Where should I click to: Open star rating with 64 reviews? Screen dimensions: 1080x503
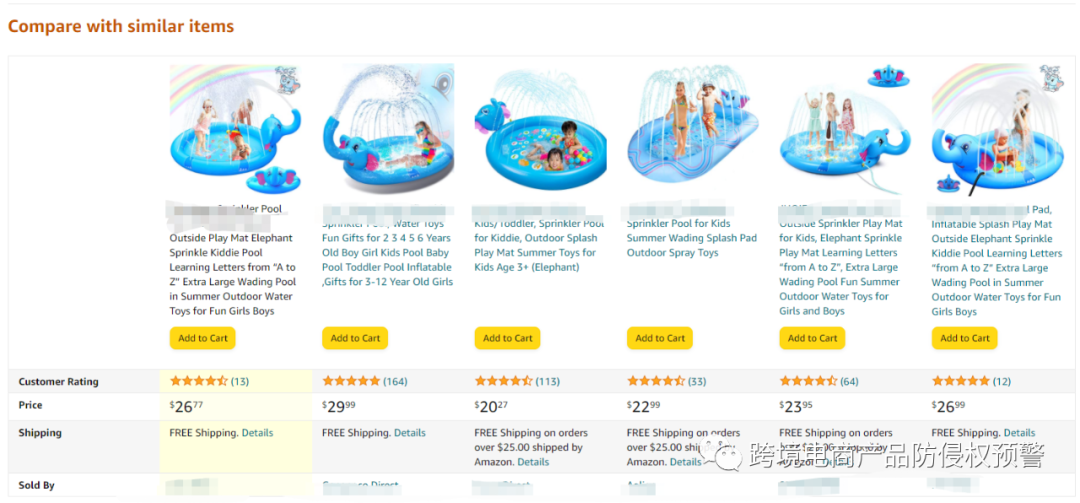[x=807, y=381]
